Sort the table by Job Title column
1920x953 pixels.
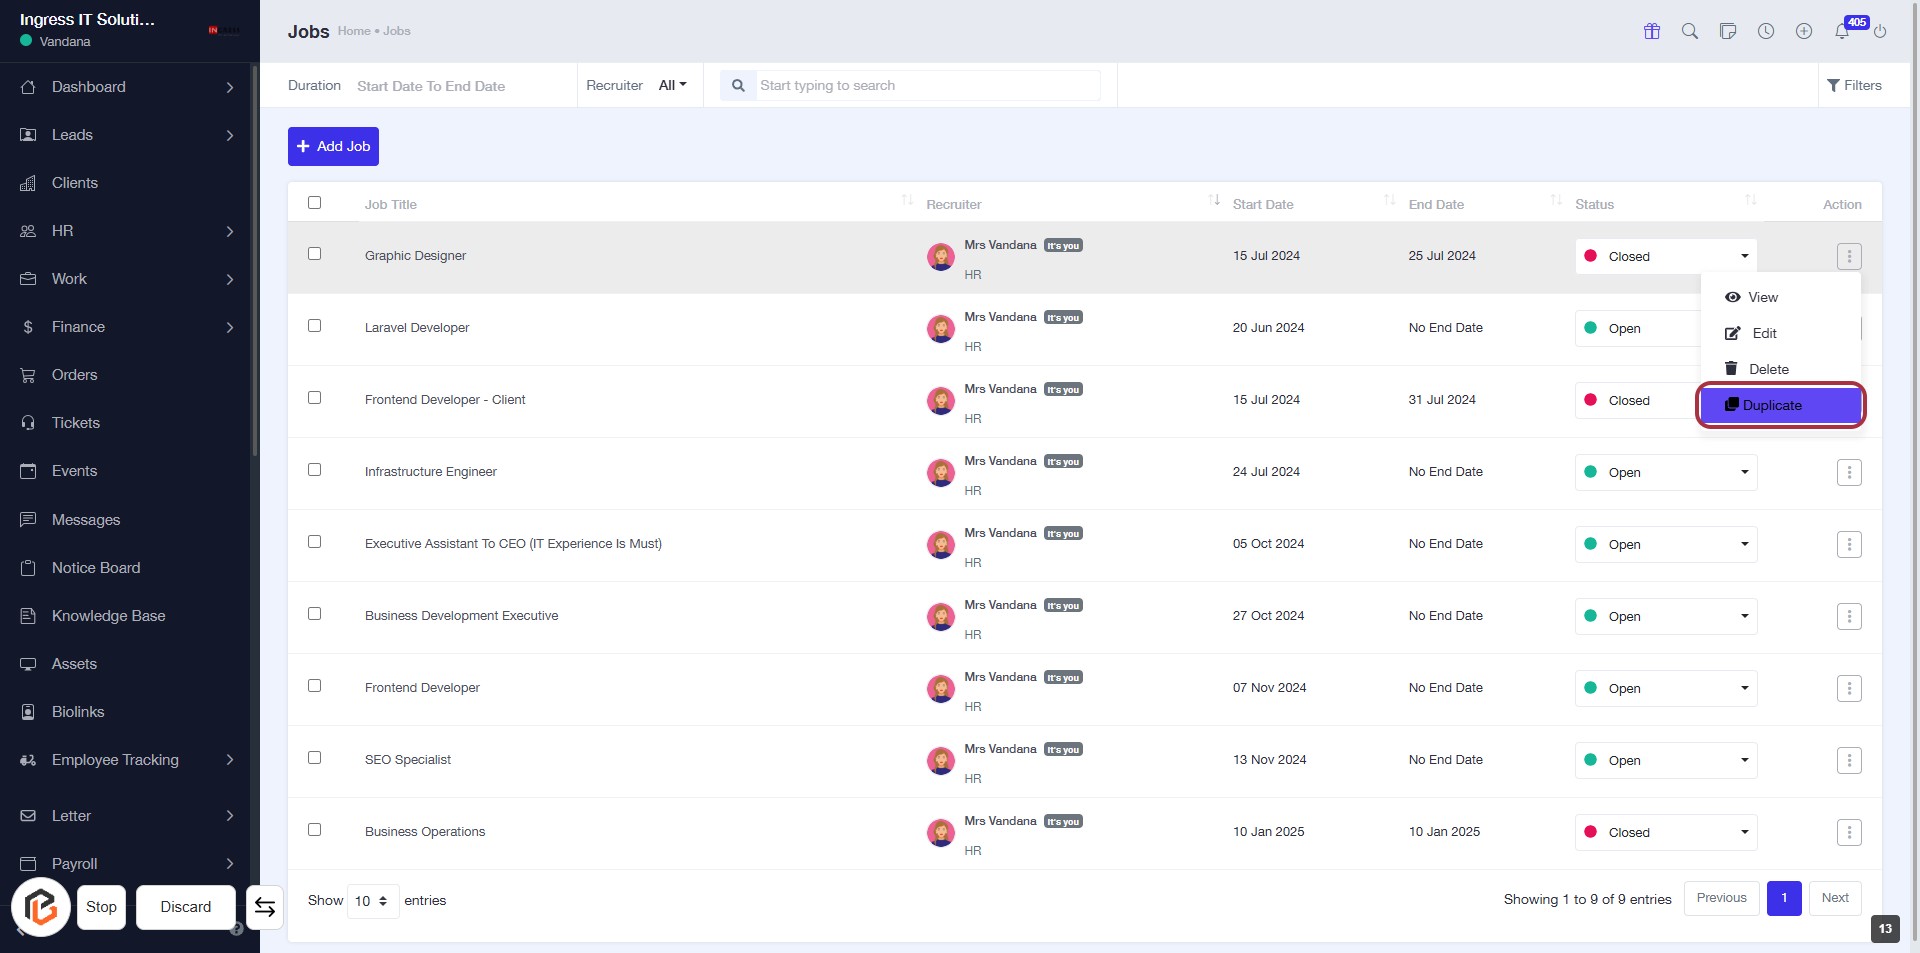coord(391,204)
